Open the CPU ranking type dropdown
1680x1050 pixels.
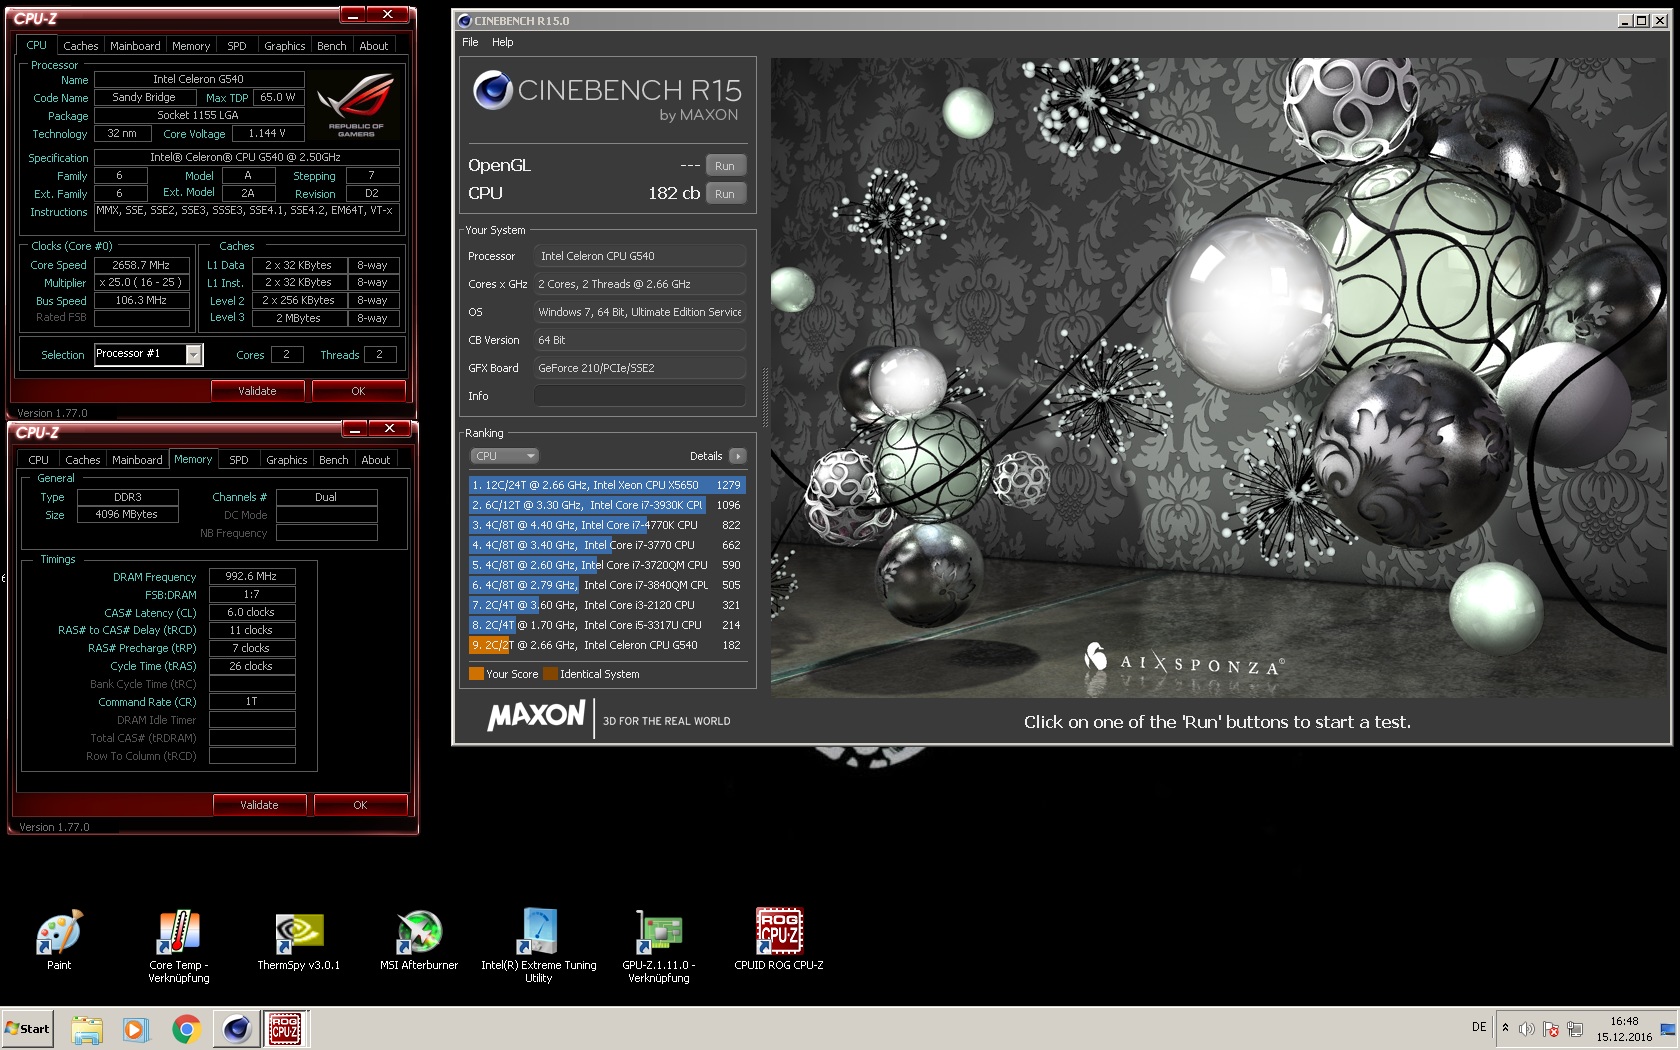(504, 456)
